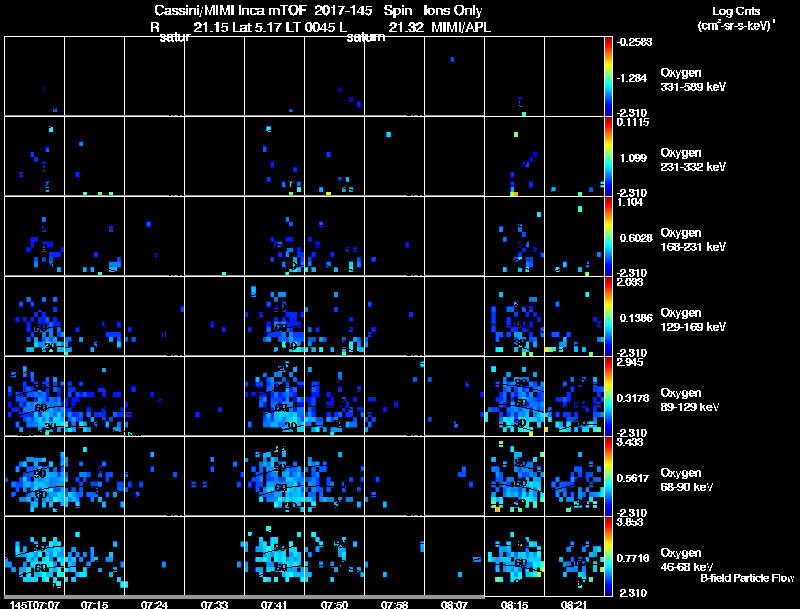The width and height of the screenshot is (800, 609).
Task: Click the color bar beside Oxygen 129-169 keV
Action: pyautogui.click(x=608, y=316)
